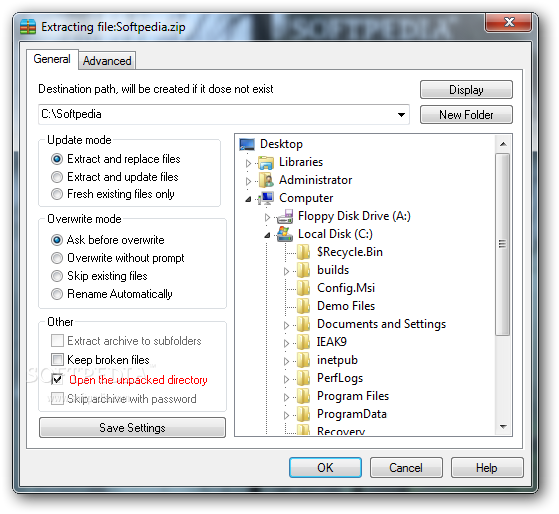Close the extracting dialog window
Viewport: 559px width, 514px height.
(x=509, y=22)
